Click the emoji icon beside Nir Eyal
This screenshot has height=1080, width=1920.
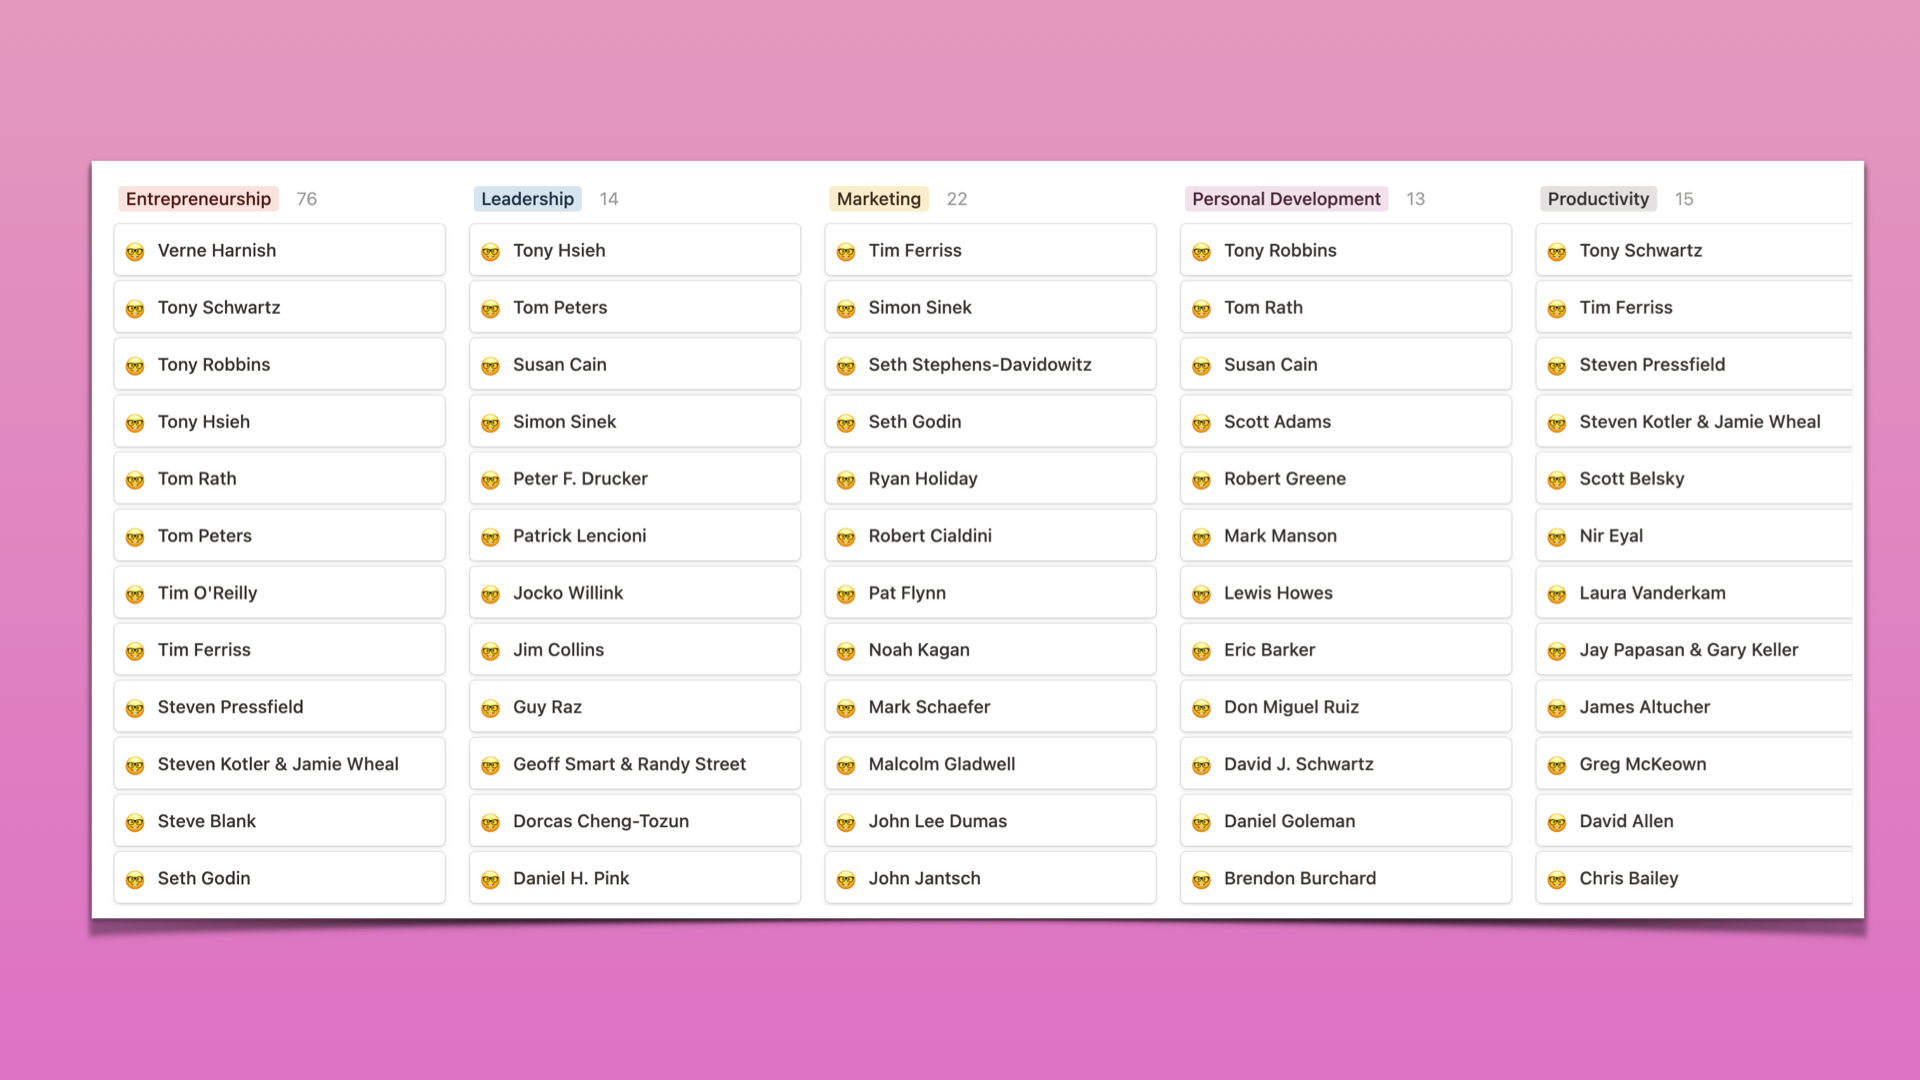click(1557, 537)
